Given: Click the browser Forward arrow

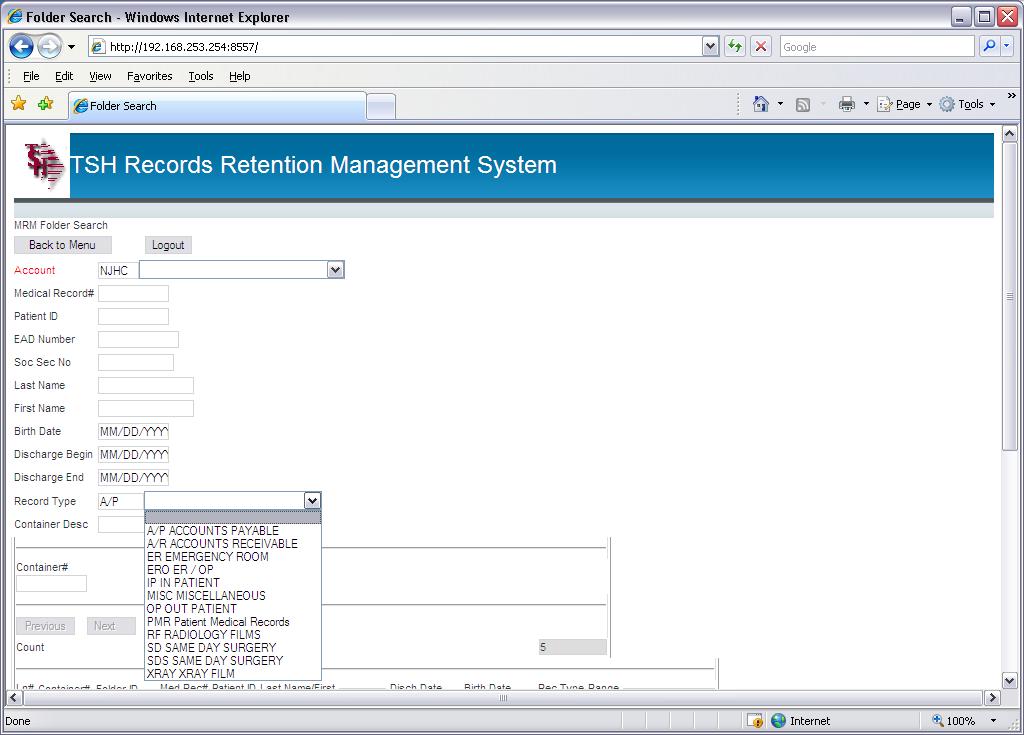Looking at the screenshot, I should 49,46.
